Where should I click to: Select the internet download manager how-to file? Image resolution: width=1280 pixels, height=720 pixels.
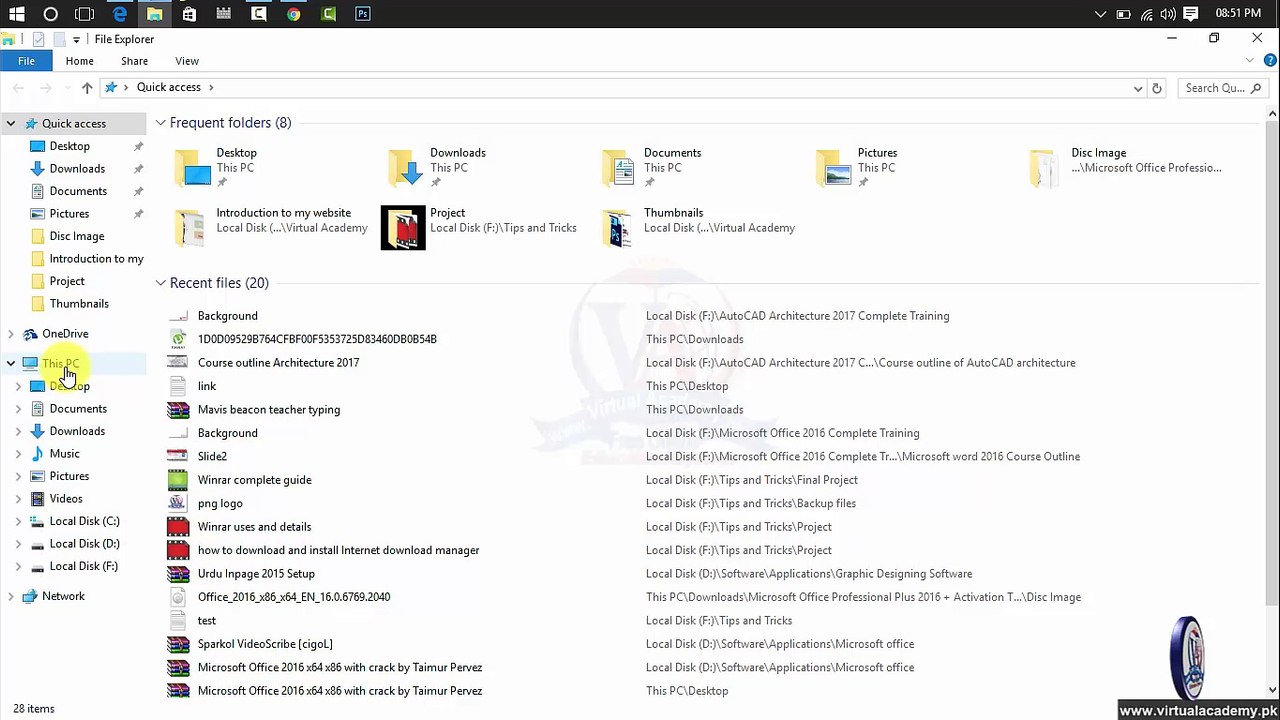coord(338,551)
